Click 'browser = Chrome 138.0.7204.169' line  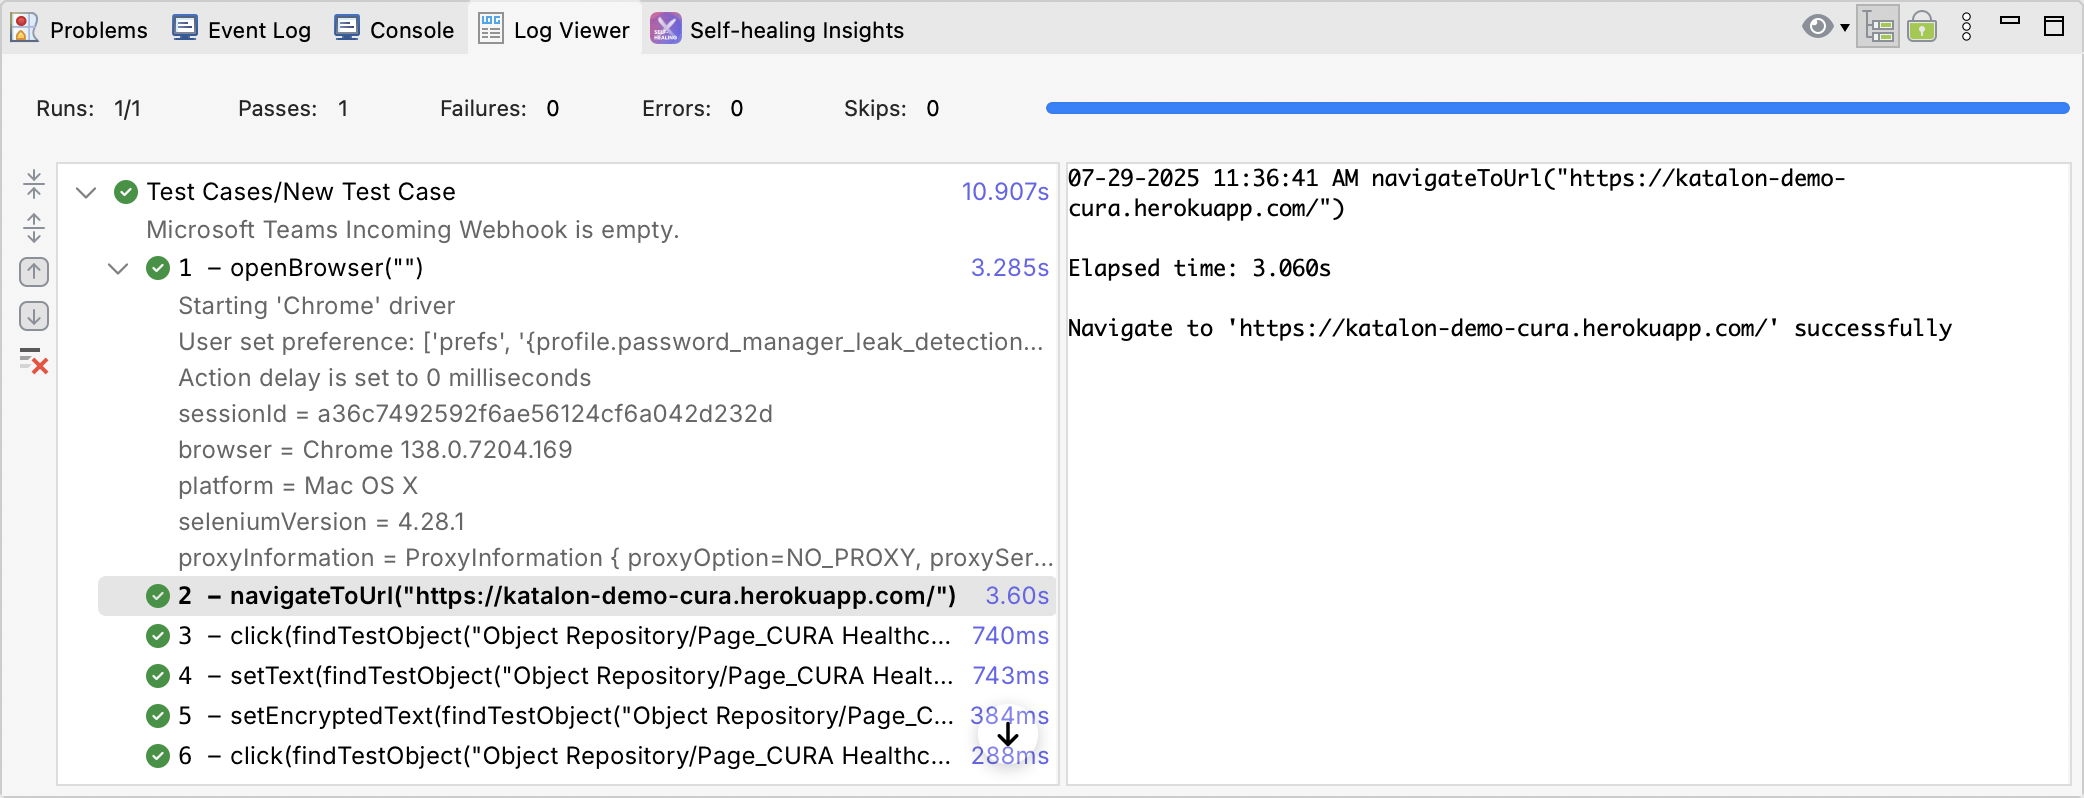click(375, 450)
